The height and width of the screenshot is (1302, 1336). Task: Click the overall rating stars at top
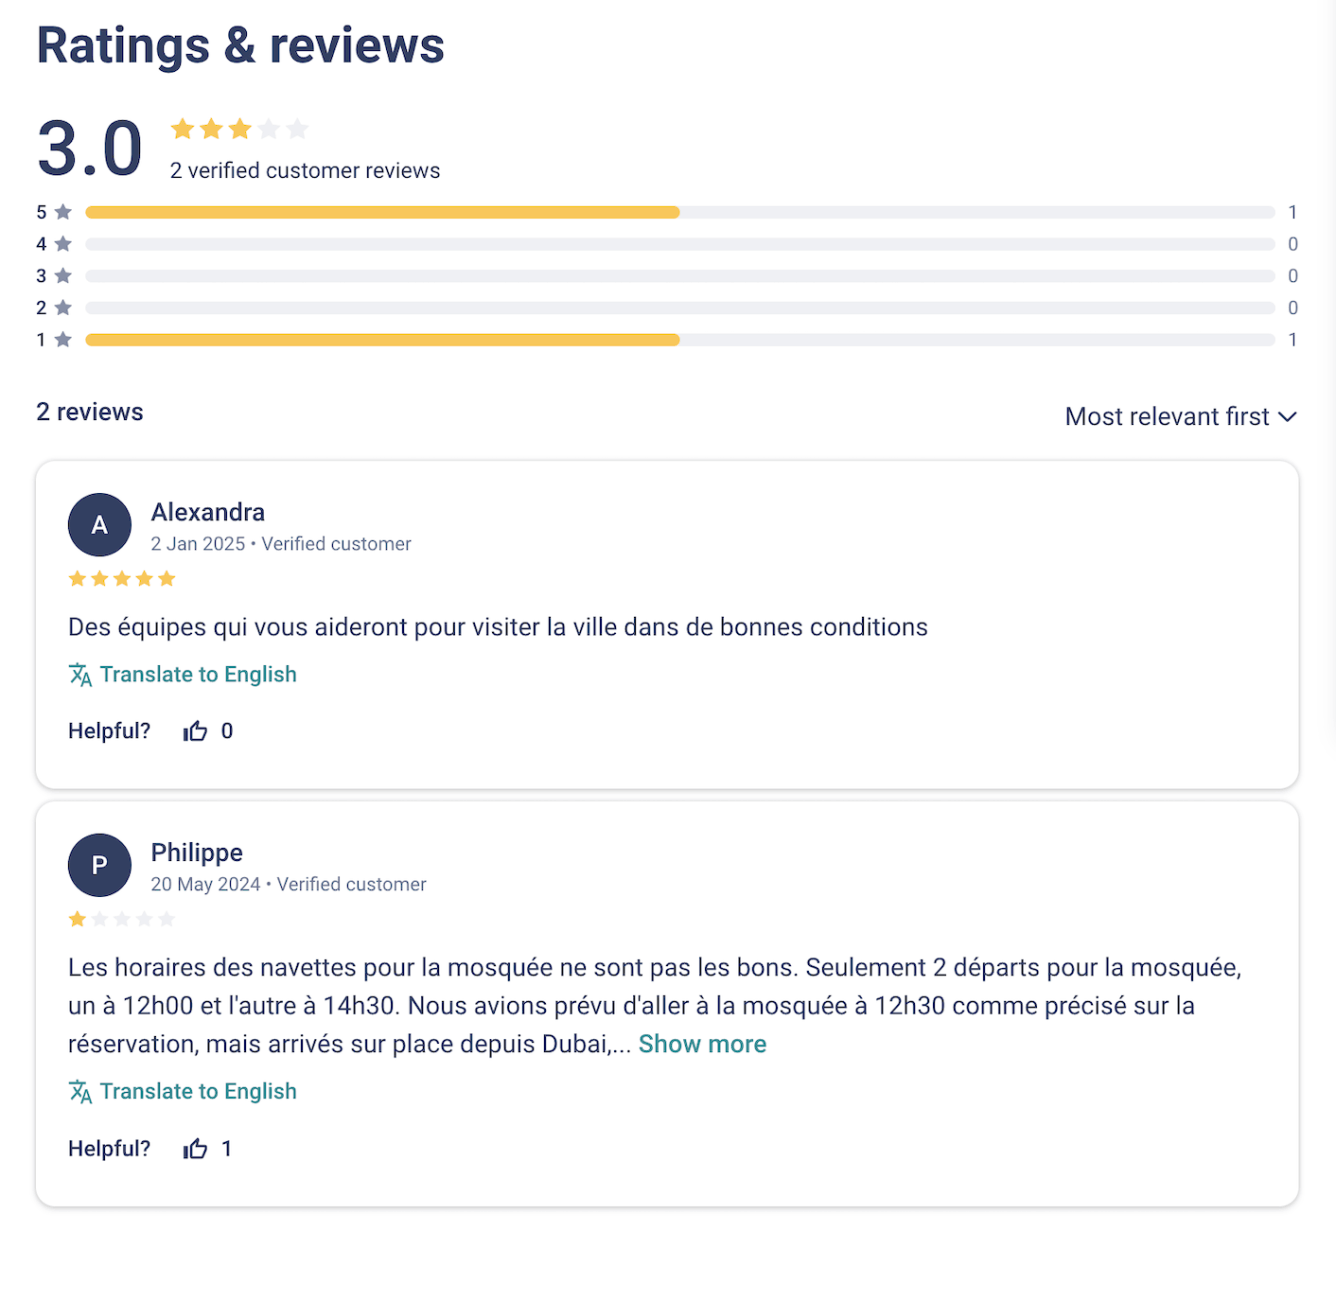point(239,129)
